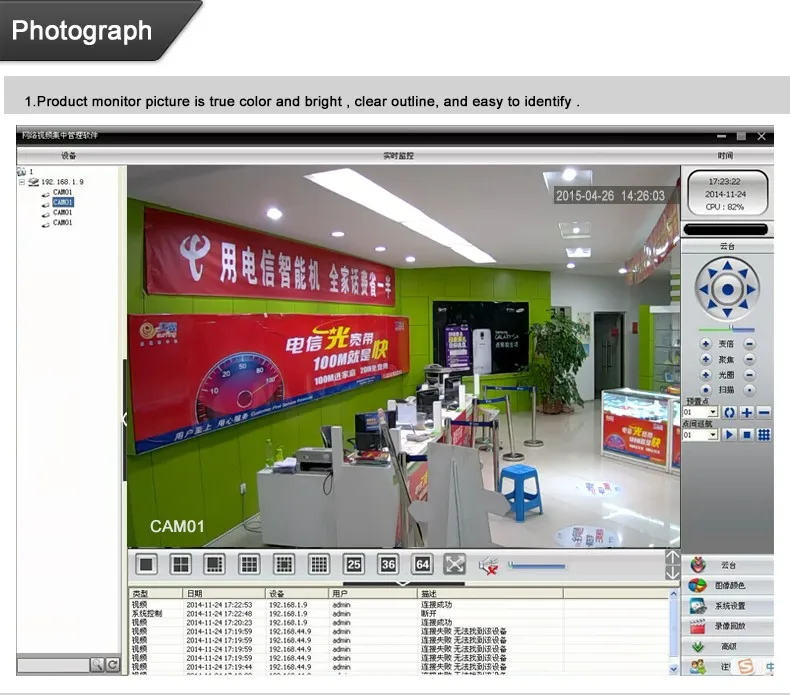Screen dimensions: 790x695
Task: Collapse the left device panel arrow
Action: pos(124,418)
